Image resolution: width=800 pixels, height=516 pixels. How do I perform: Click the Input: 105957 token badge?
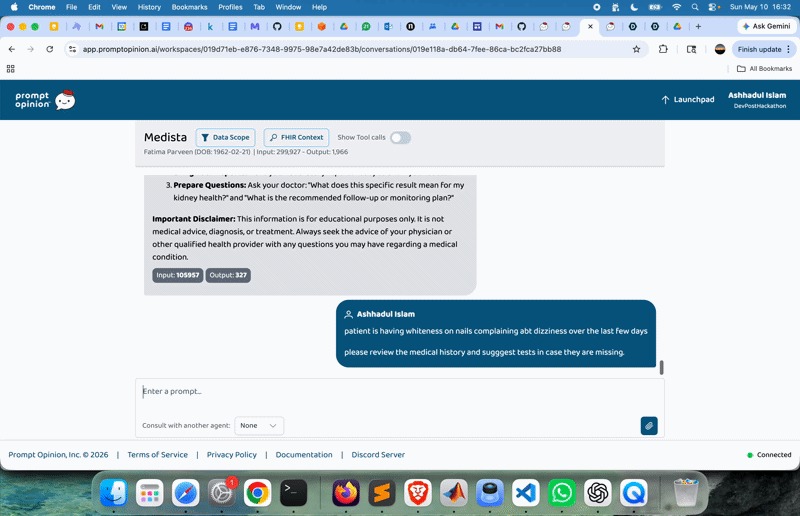(x=178, y=275)
